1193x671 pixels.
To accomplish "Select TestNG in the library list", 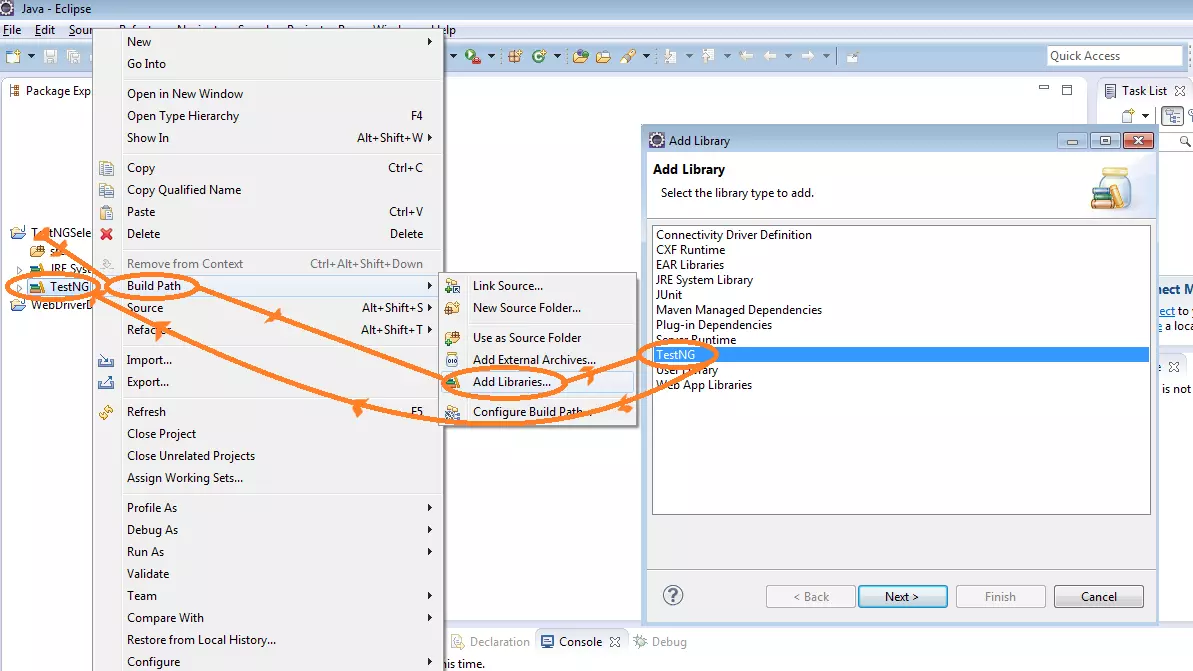I will (x=901, y=355).
